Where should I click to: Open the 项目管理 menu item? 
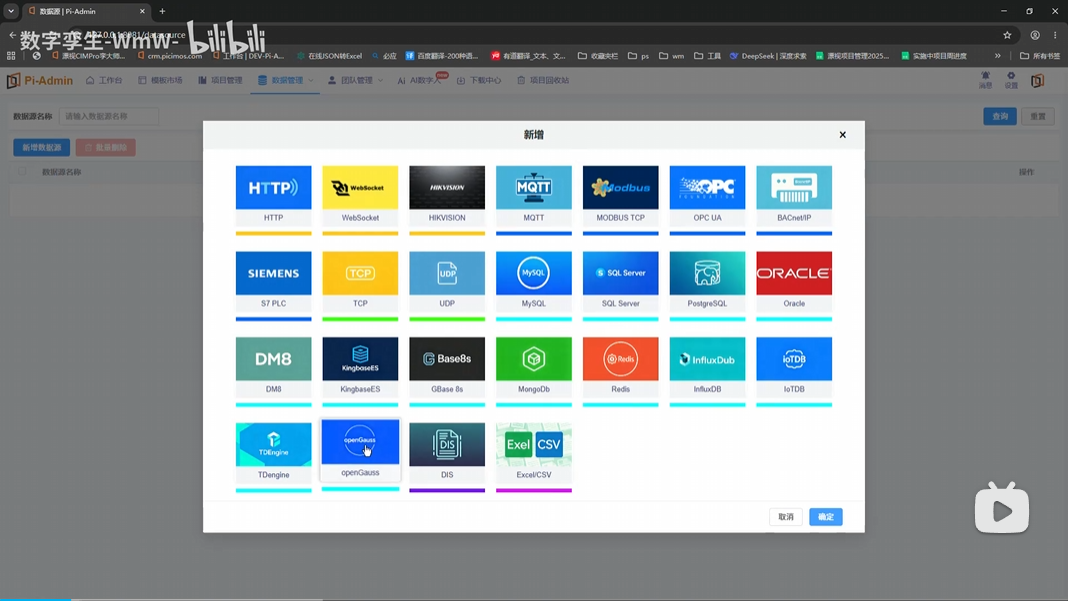click(x=220, y=80)
